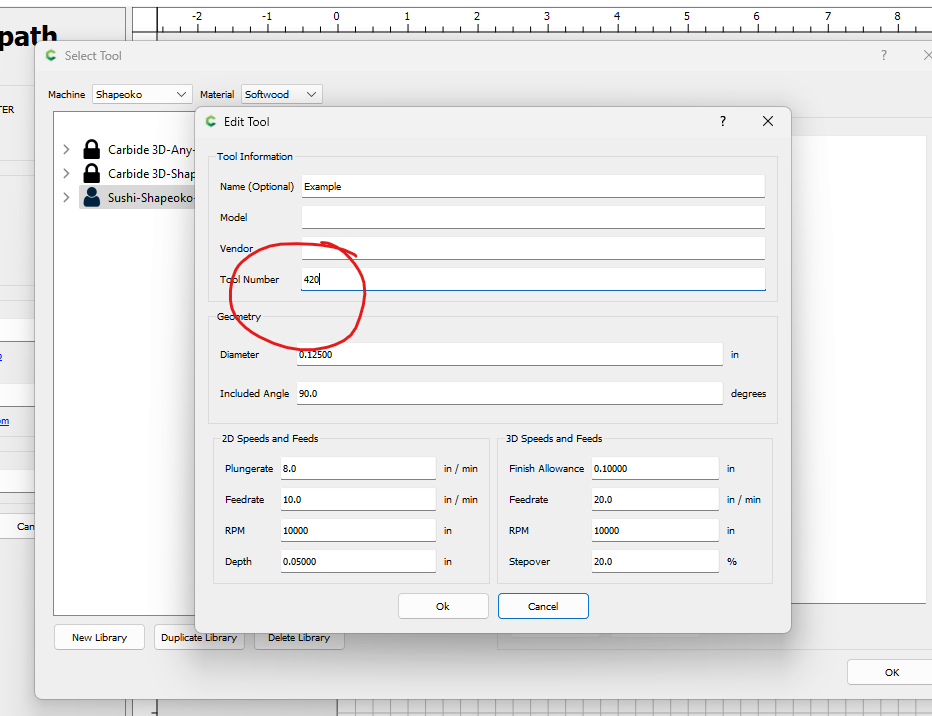Click the Tool Number input field
This screenshot has height=716, width=932.
tap(532, 280)
